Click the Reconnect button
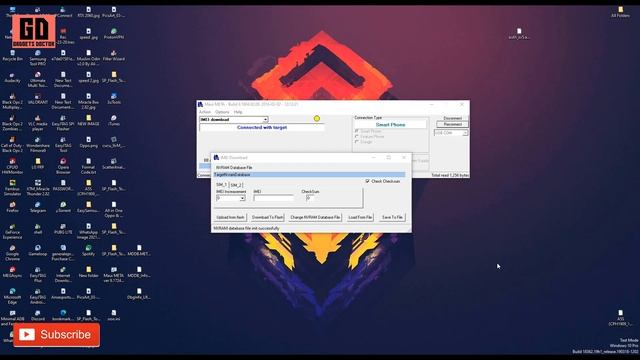 click(452, 124)
